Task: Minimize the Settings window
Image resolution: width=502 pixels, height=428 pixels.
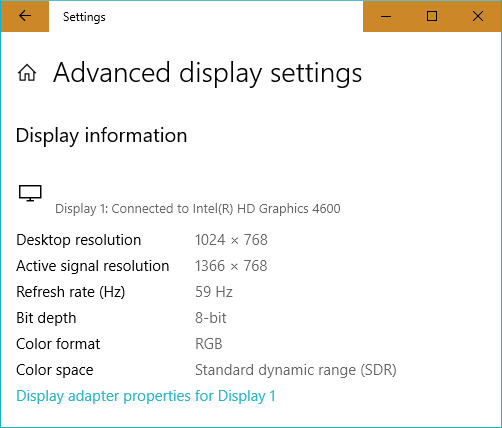Action: pos(386,16)
